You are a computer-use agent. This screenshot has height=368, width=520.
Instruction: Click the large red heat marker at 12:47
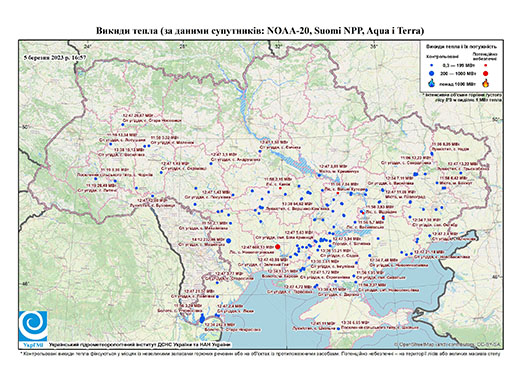click(x=278, y=247)
